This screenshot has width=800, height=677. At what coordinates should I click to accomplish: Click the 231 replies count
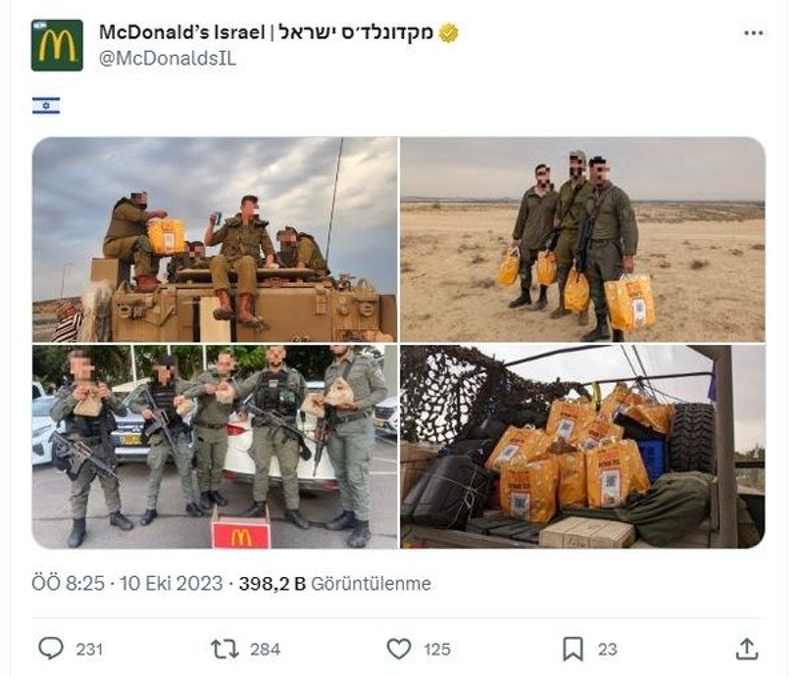89,649
